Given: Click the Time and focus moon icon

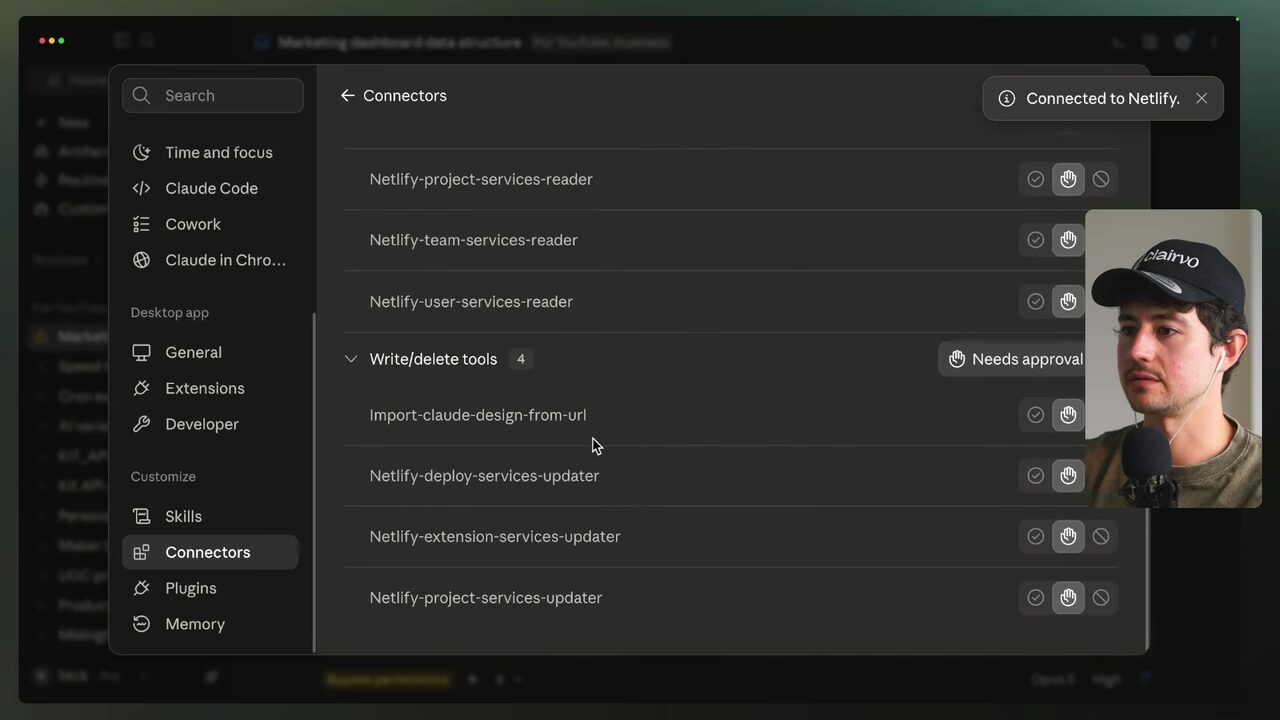Looking at the screenshot, I should [x=142, y=152].
